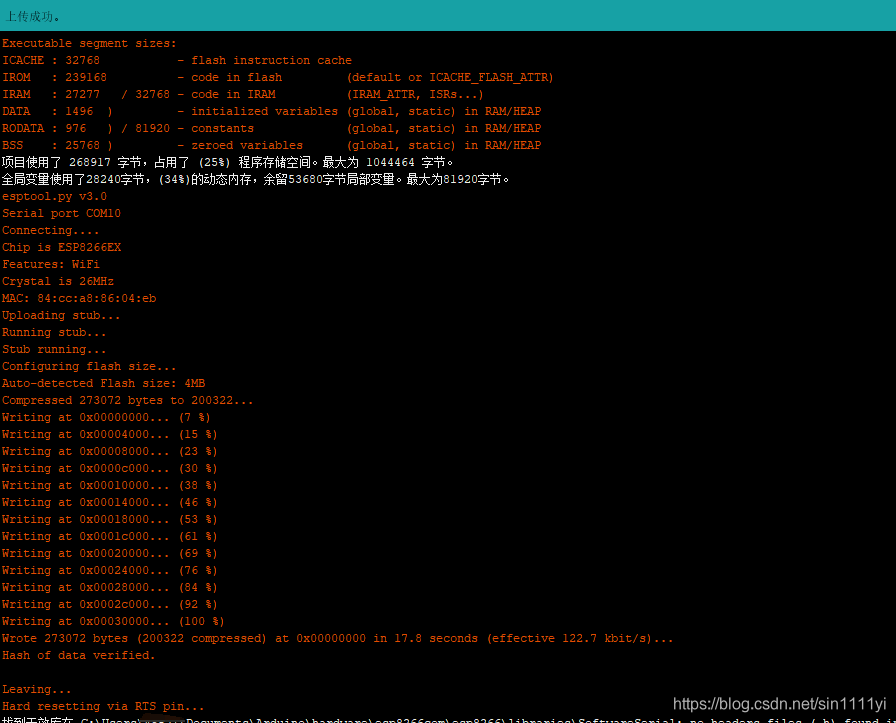Image resolution: width=896 pixels, height=723 pixels.
Task: Click the BSS : 25768 line
Action: pyautogui.click(x=271, y=145)
